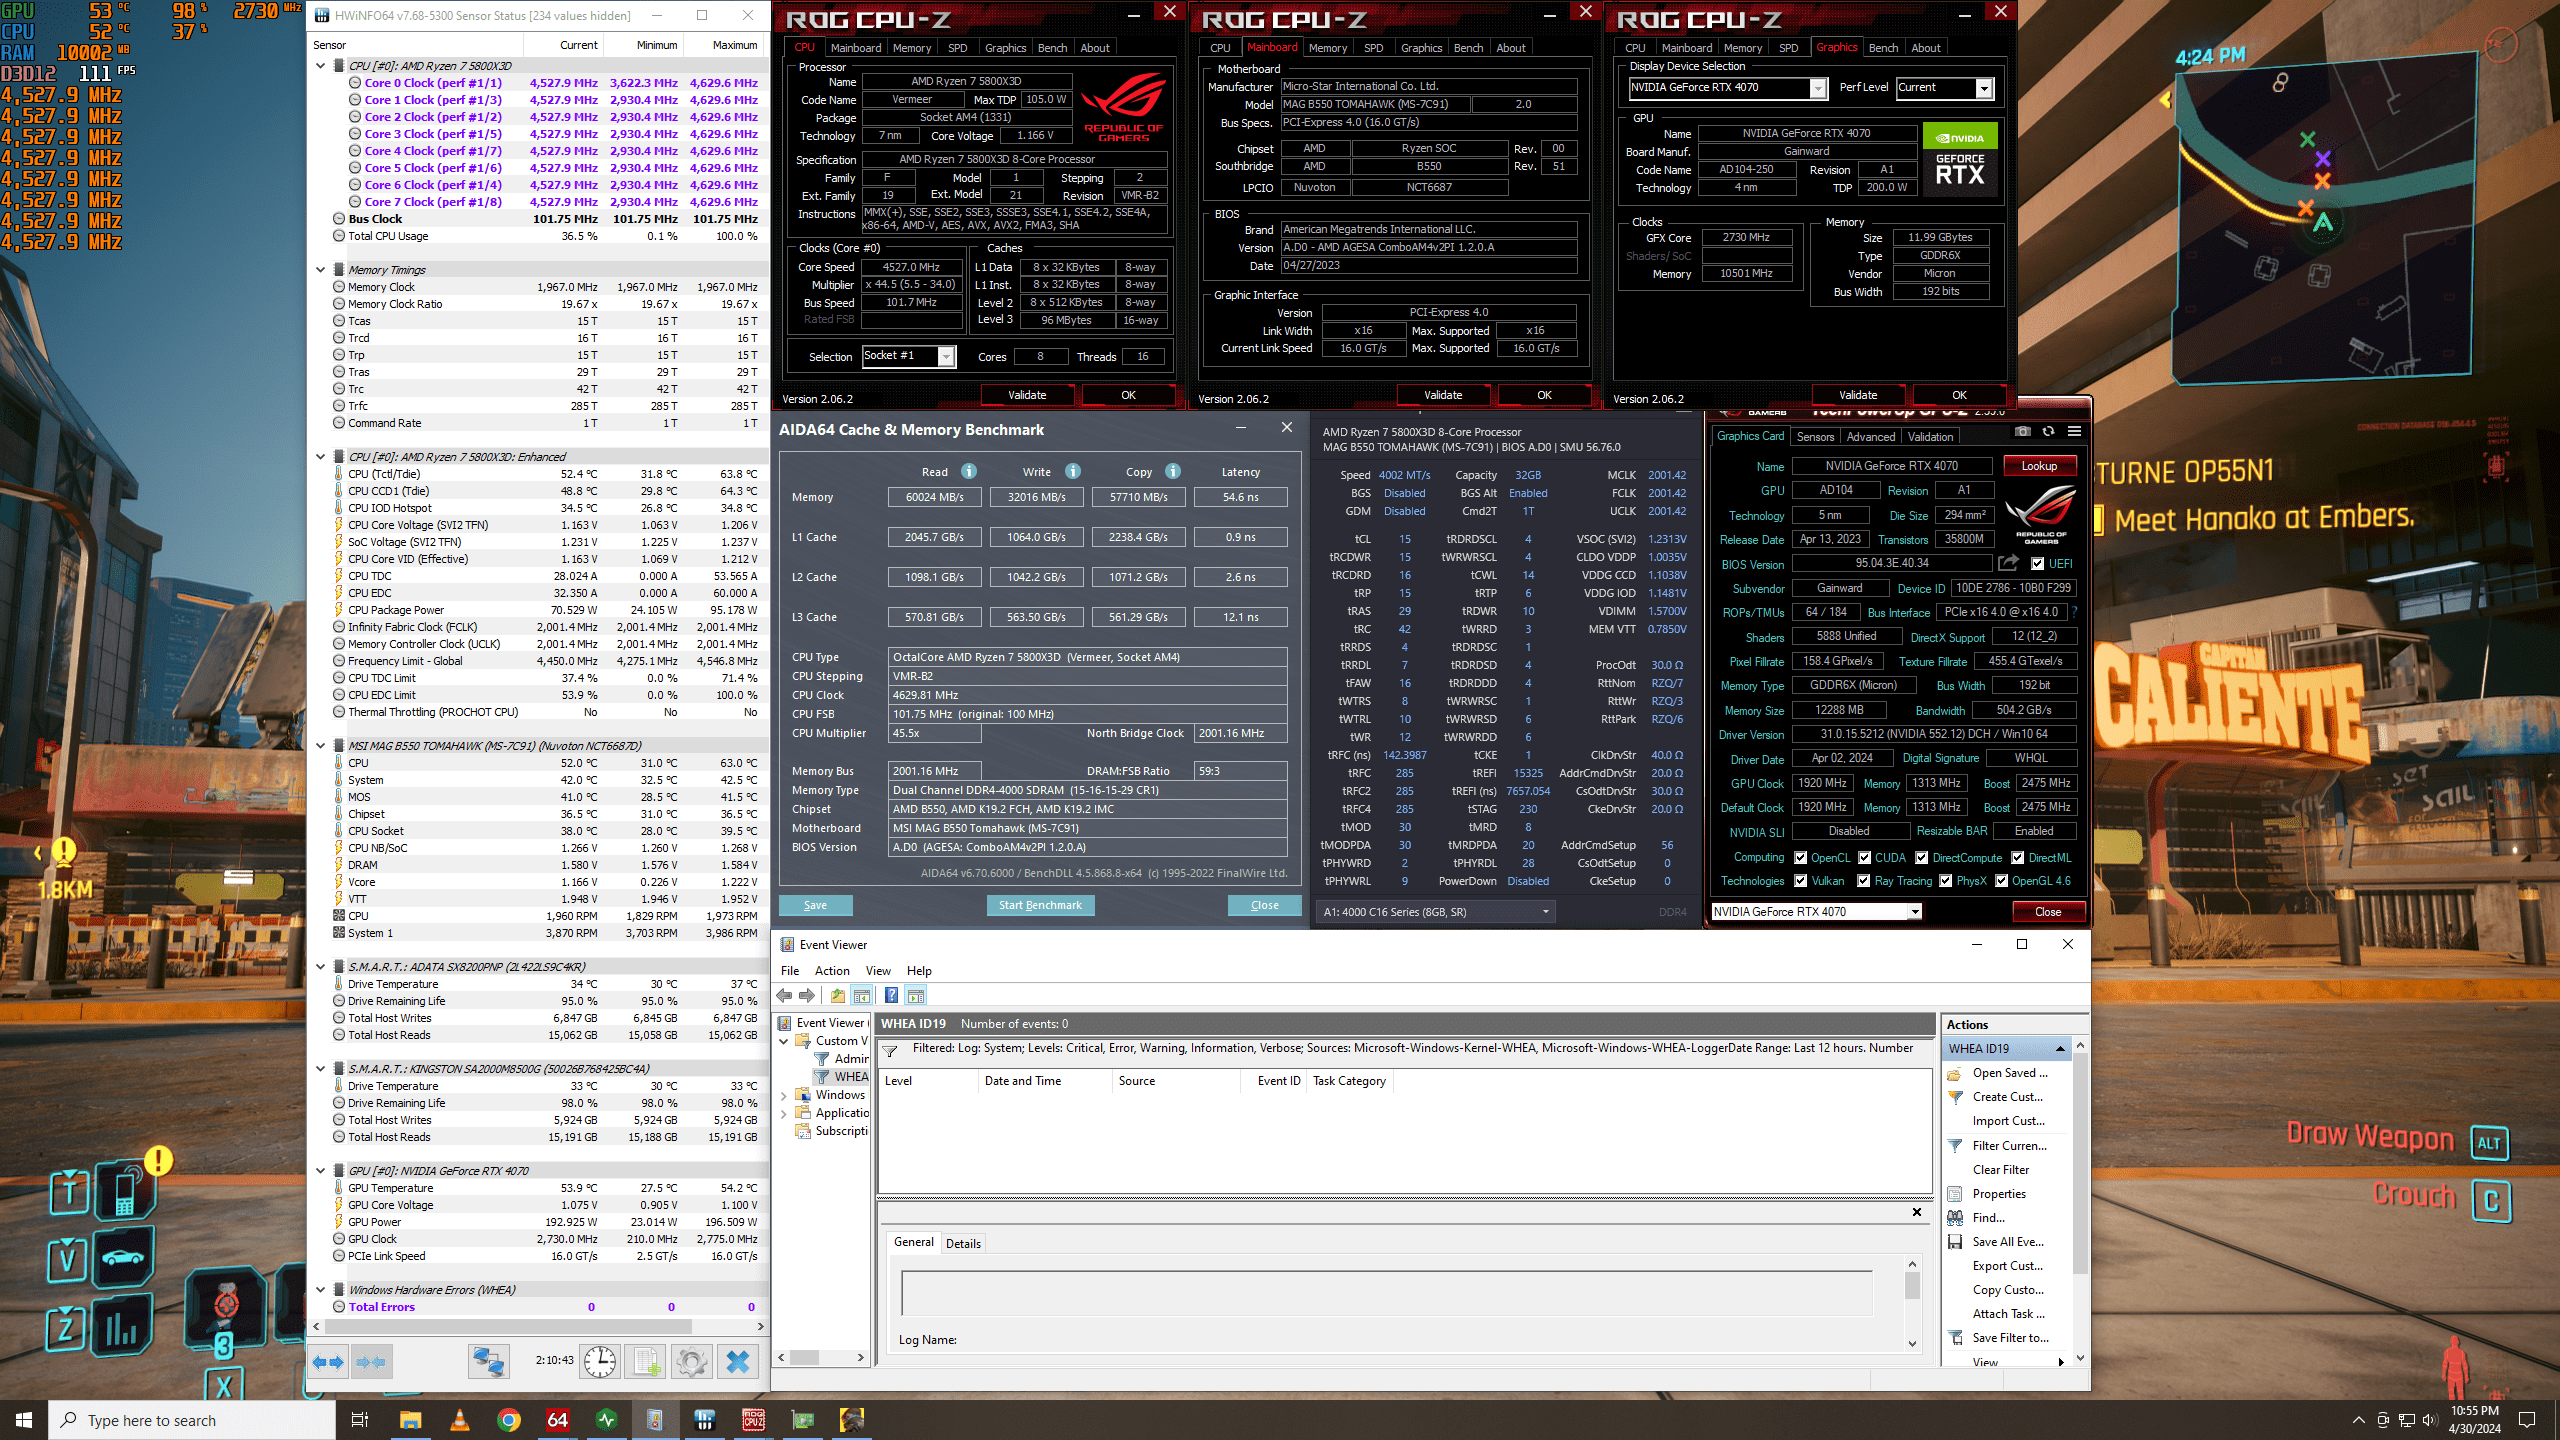Open Socket #1 selection dropdown
This screenshot has height=1440, width=2560.
(909, 356)
